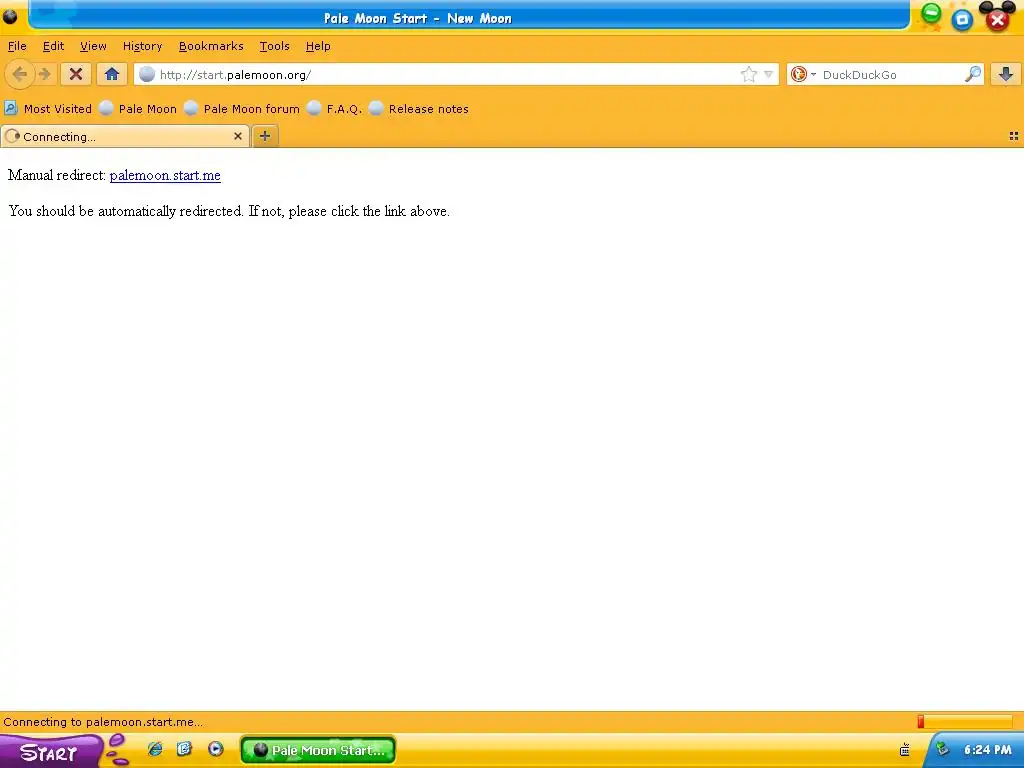Click the 6:24 PM clock
The height and width of the screenshot is (768, 1024).
pos(987,750)
